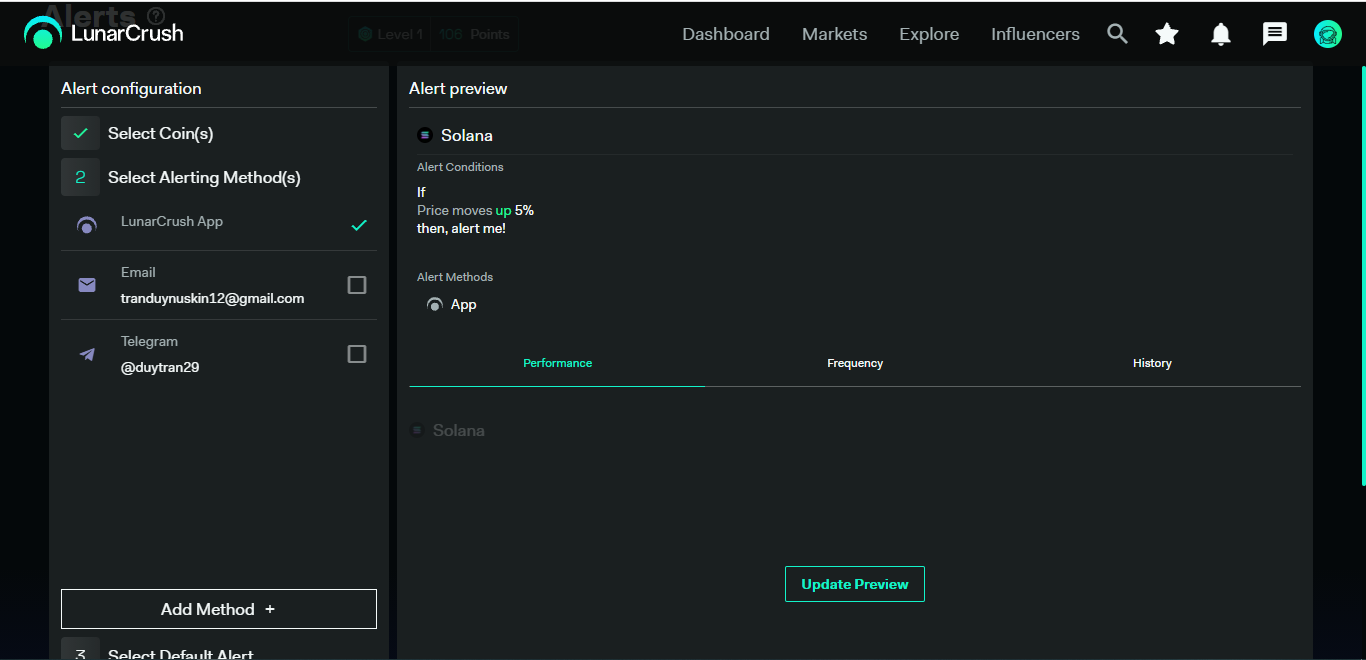Click the Telegram paper plane icon
The image size is (1366, 660).
87,354
